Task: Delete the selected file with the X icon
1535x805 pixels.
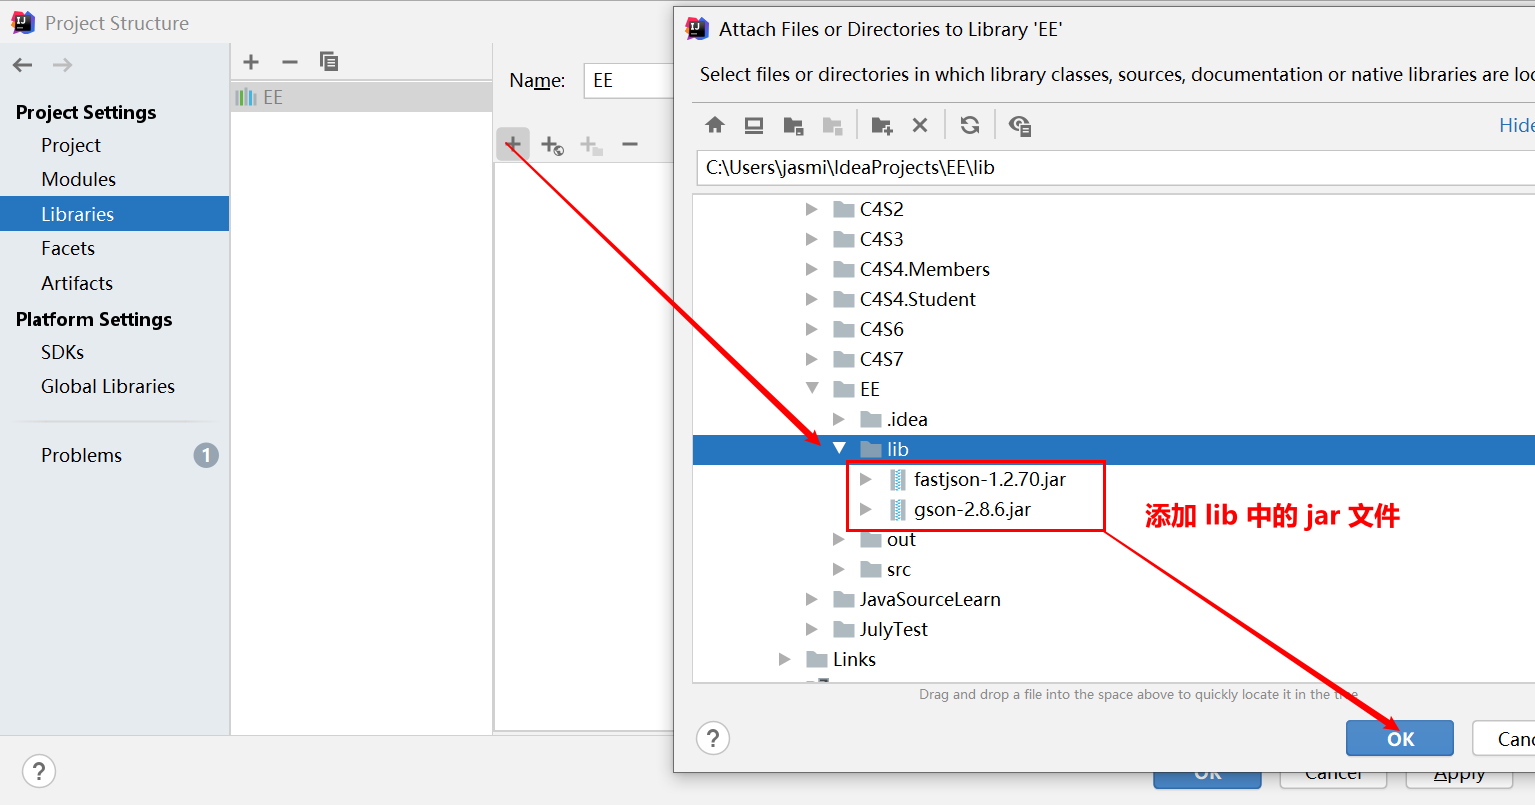Action: coord(920,125)
